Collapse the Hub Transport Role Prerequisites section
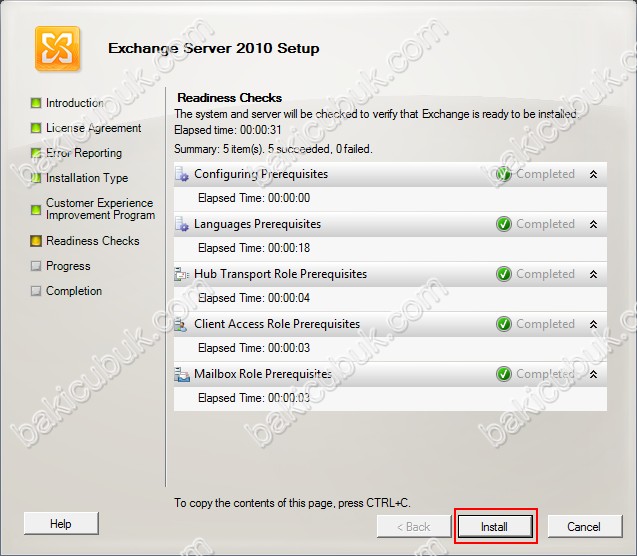This screenshot has width=637, height=556. pyautogui.click(x=593, y=275)
